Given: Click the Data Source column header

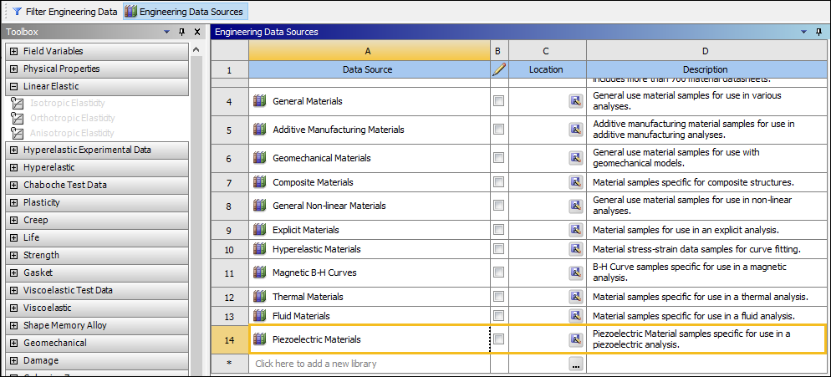Looking at the screenshot, I should 369,69.
